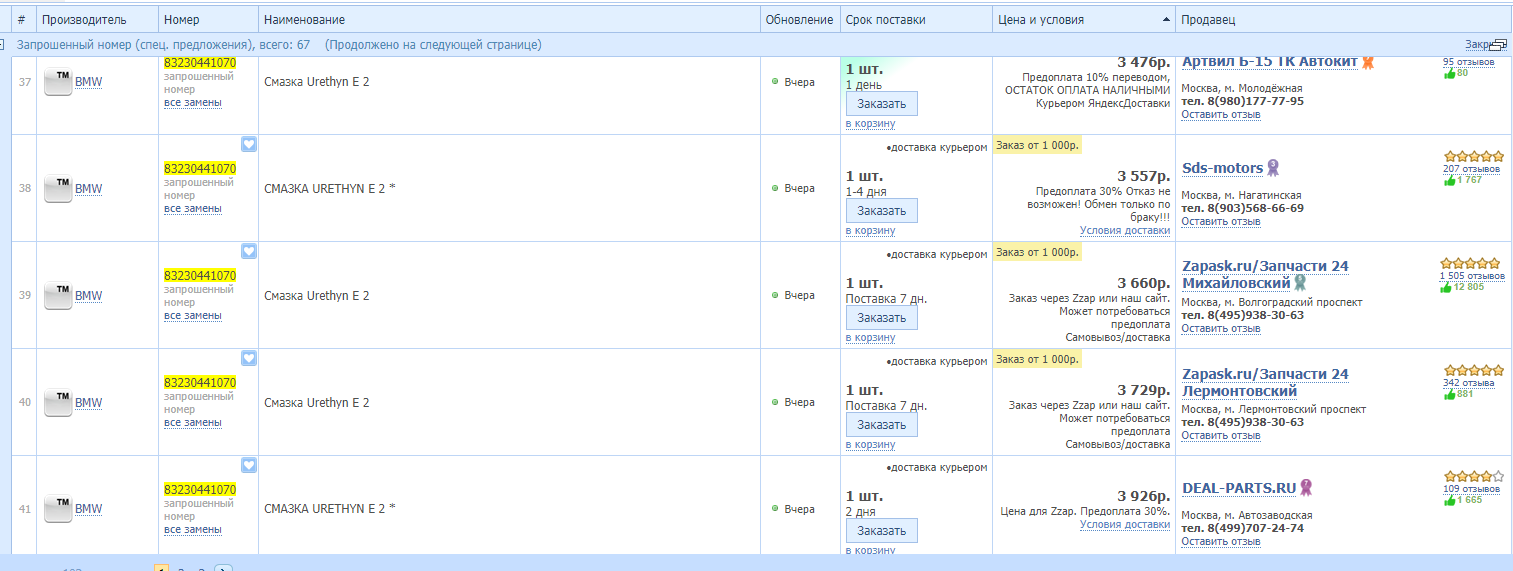Sort by Обновление column header
Viewport: 1513px width, 571px height.
click(x=800, y=19)
